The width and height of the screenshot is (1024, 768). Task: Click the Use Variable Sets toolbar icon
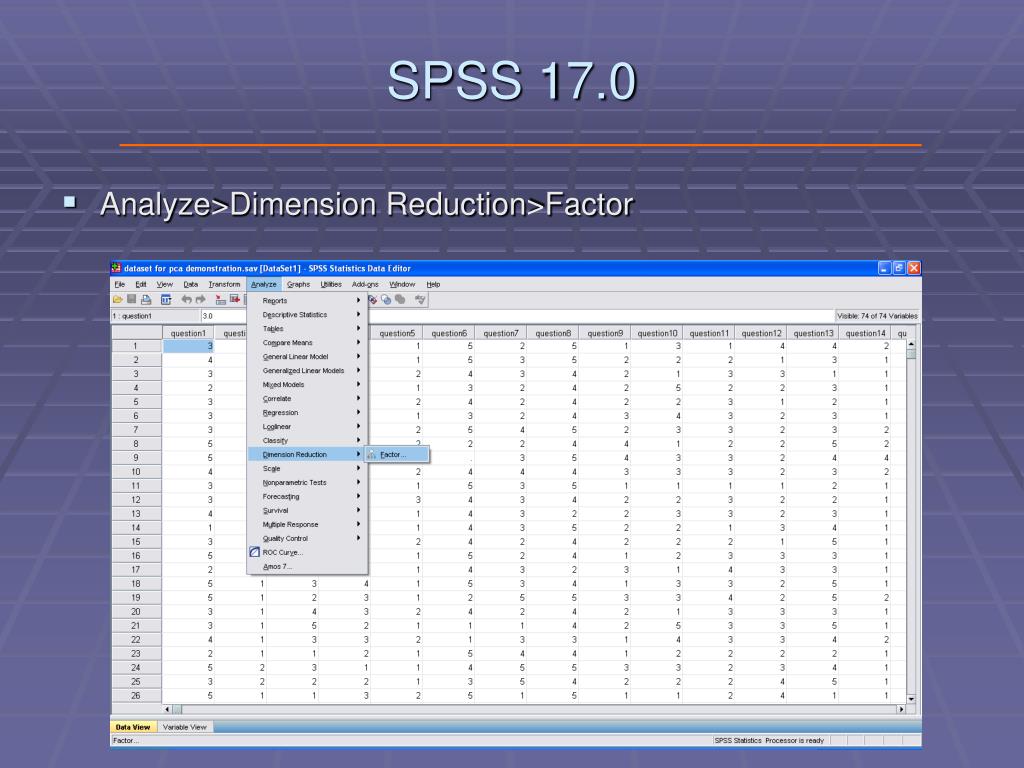386,300
